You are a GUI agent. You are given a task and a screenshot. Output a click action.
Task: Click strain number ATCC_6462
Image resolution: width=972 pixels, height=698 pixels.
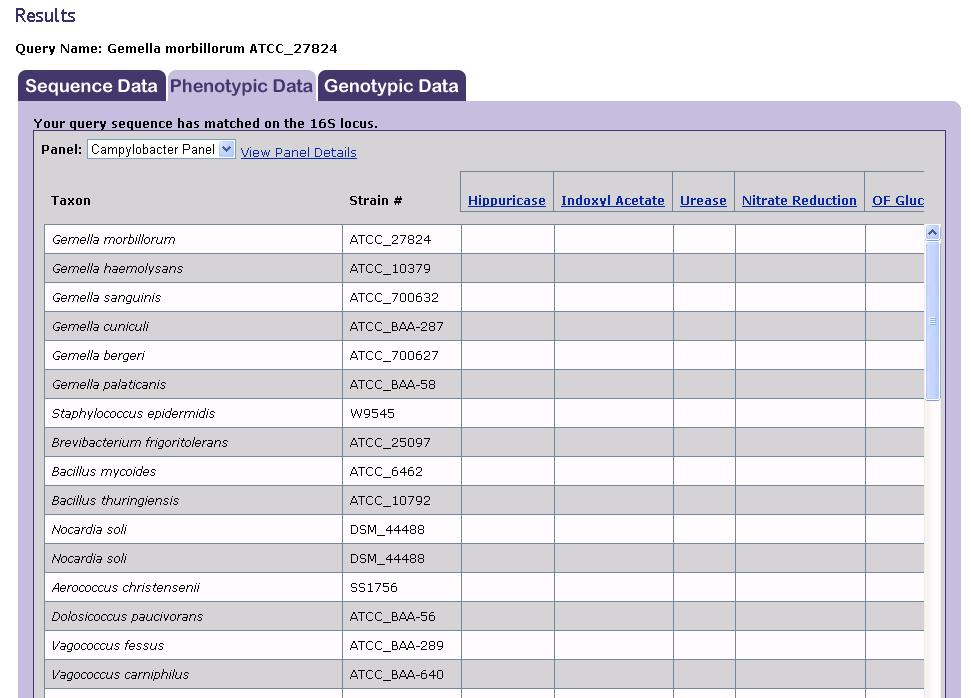pyautogui.click(x=386, y=472)
